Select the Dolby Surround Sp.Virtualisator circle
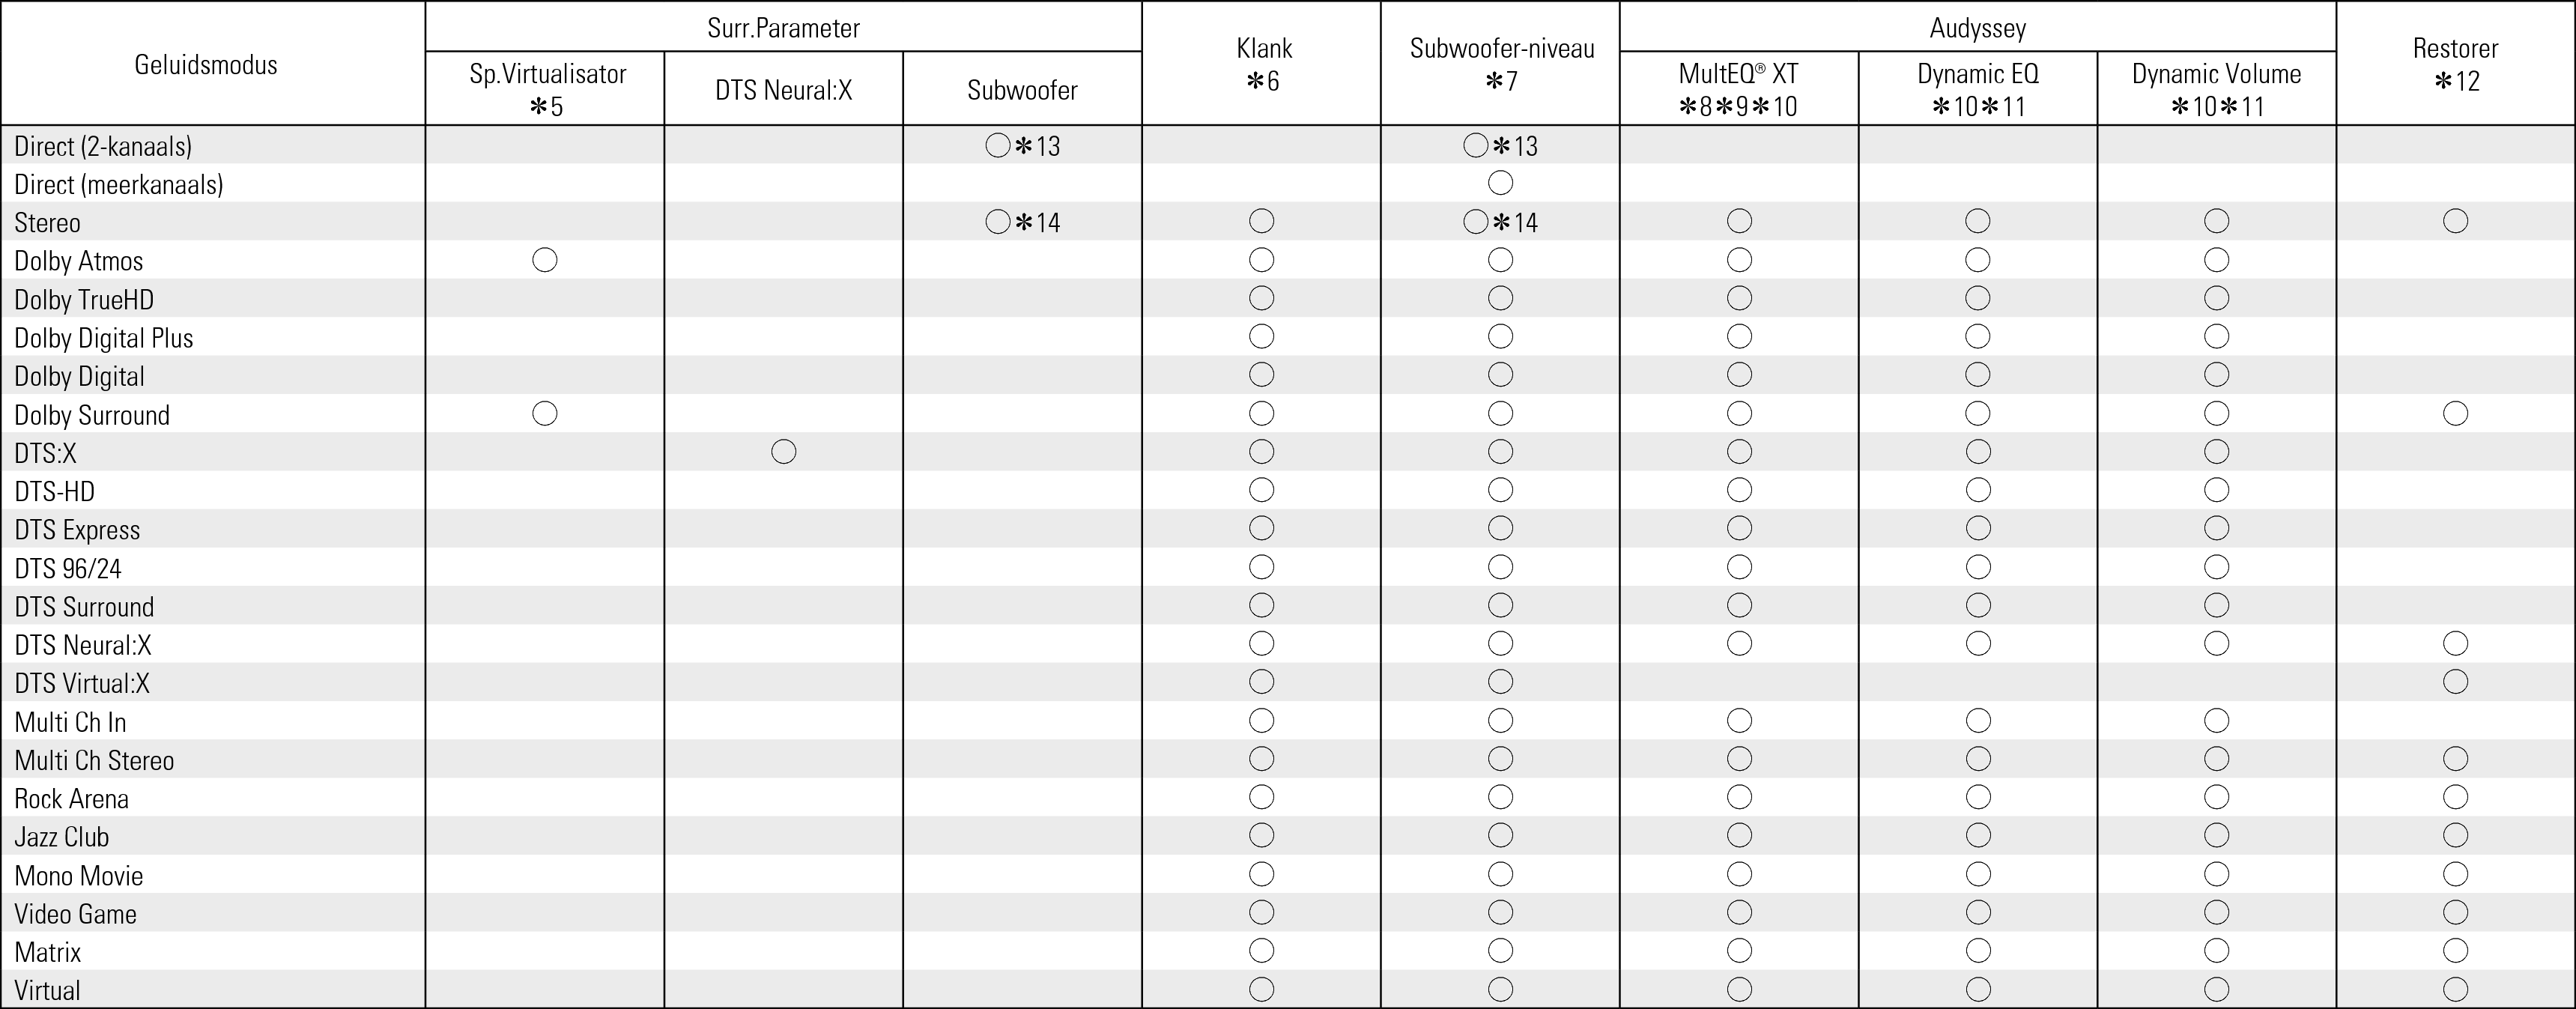2576x1009 pixels. [x=545, y=413]
